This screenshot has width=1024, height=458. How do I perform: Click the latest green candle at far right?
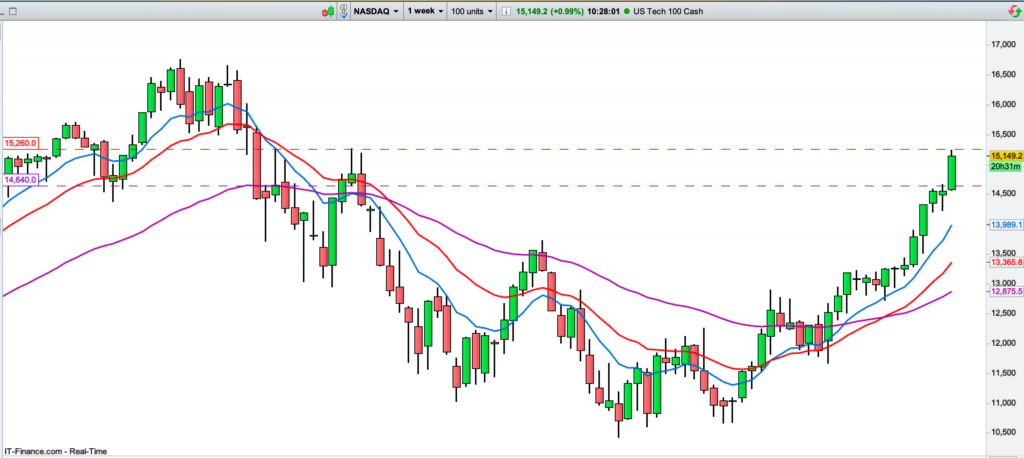[x=952, y=172]
